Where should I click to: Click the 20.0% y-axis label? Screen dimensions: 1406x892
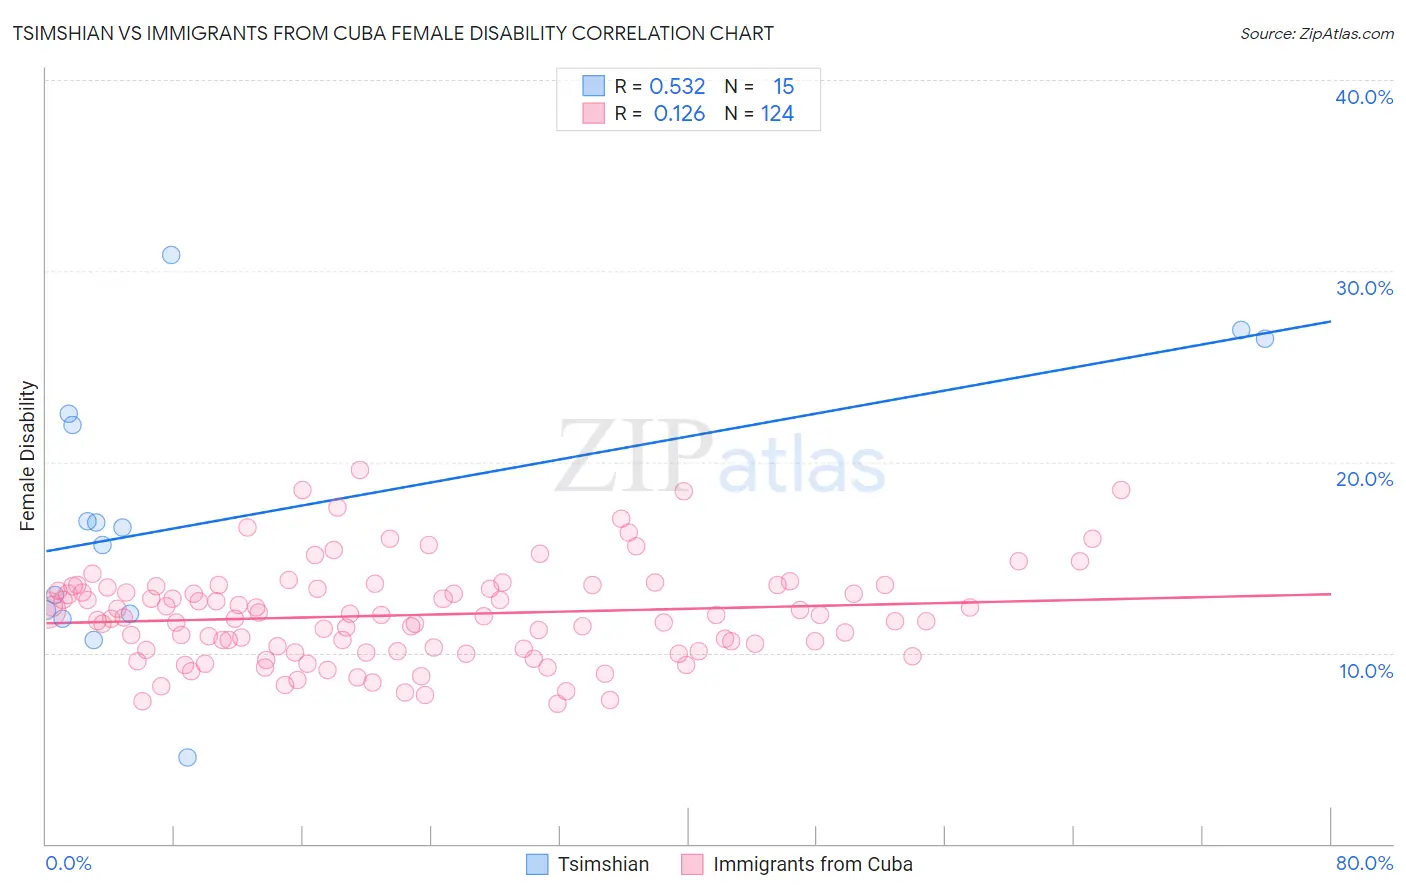click(1364, 479)
